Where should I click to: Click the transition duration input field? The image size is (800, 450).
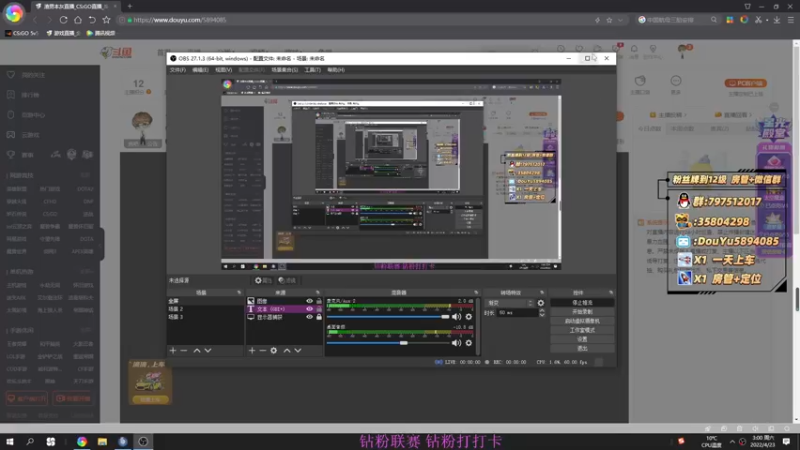pos(518,313)
